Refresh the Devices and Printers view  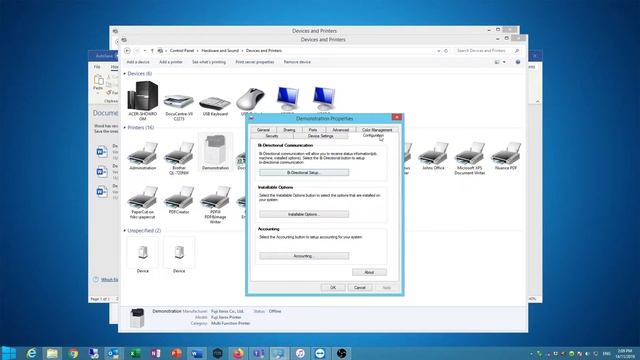pyautogui.click(x=446, y=51)
